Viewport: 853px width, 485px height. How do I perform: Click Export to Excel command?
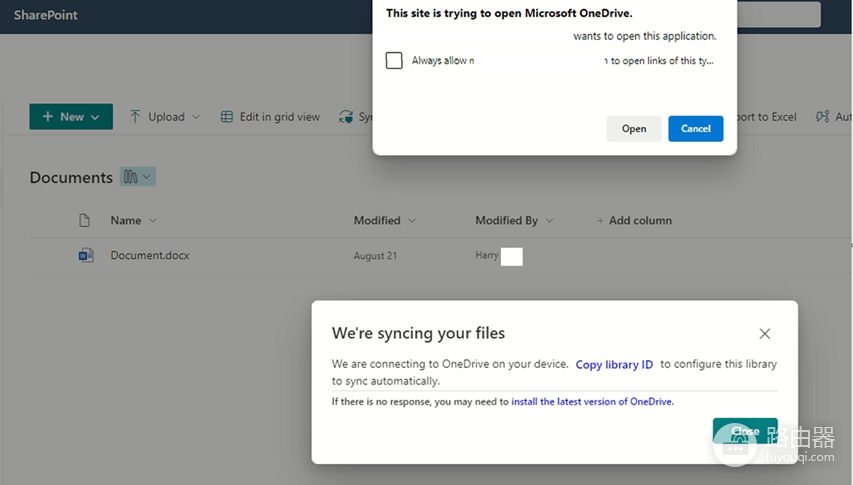(x=766, y=117)
